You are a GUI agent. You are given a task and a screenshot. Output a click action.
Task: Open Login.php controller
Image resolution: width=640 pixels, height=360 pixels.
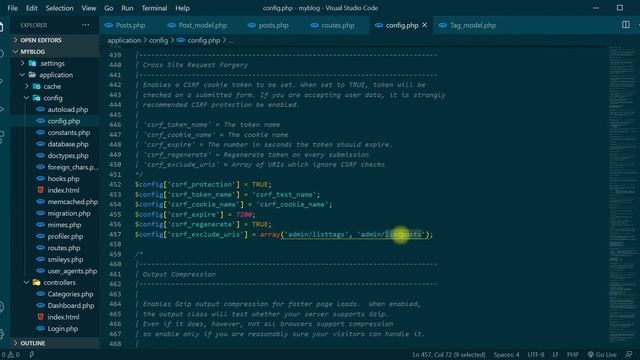point(62,329)
